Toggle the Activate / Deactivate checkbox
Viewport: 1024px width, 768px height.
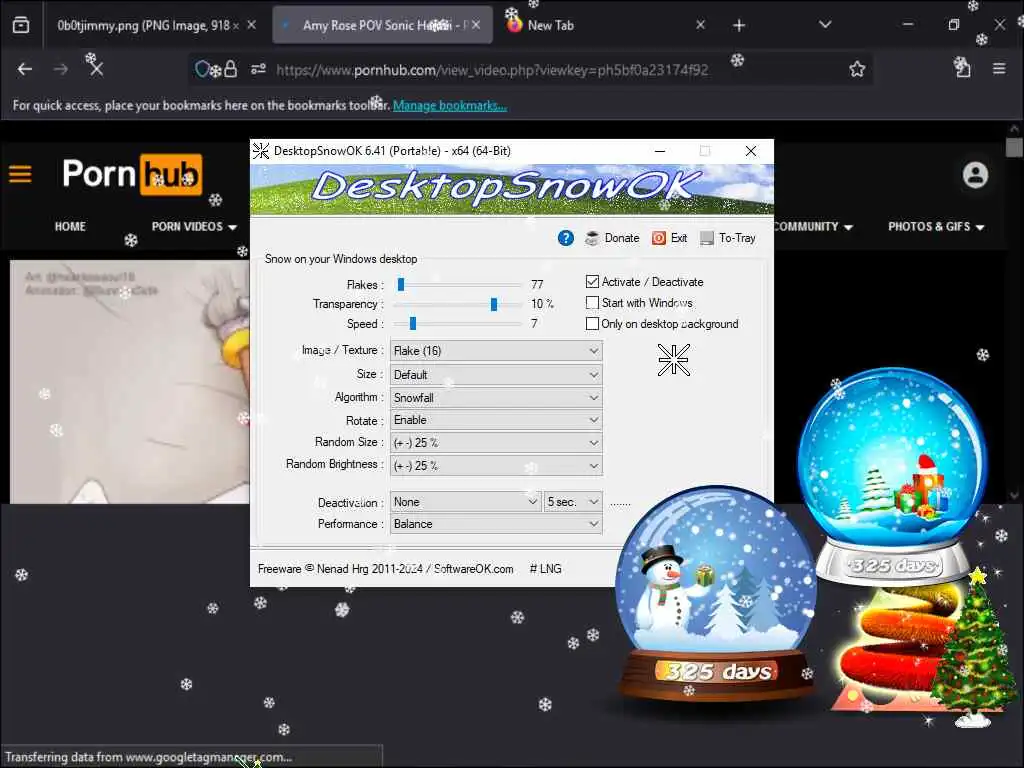pos(592,281)
